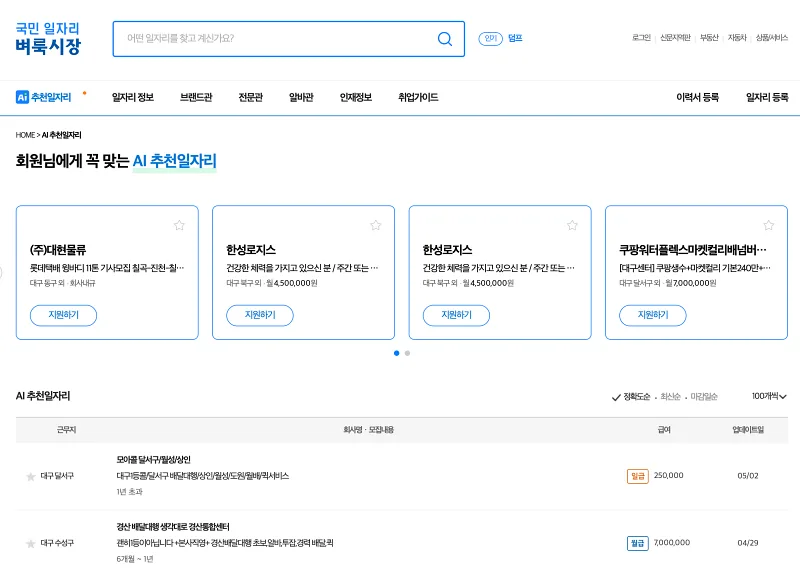800x568 pixels.
Task: Bookmark the (주)대현물류 card star
Action: point(179,225)
